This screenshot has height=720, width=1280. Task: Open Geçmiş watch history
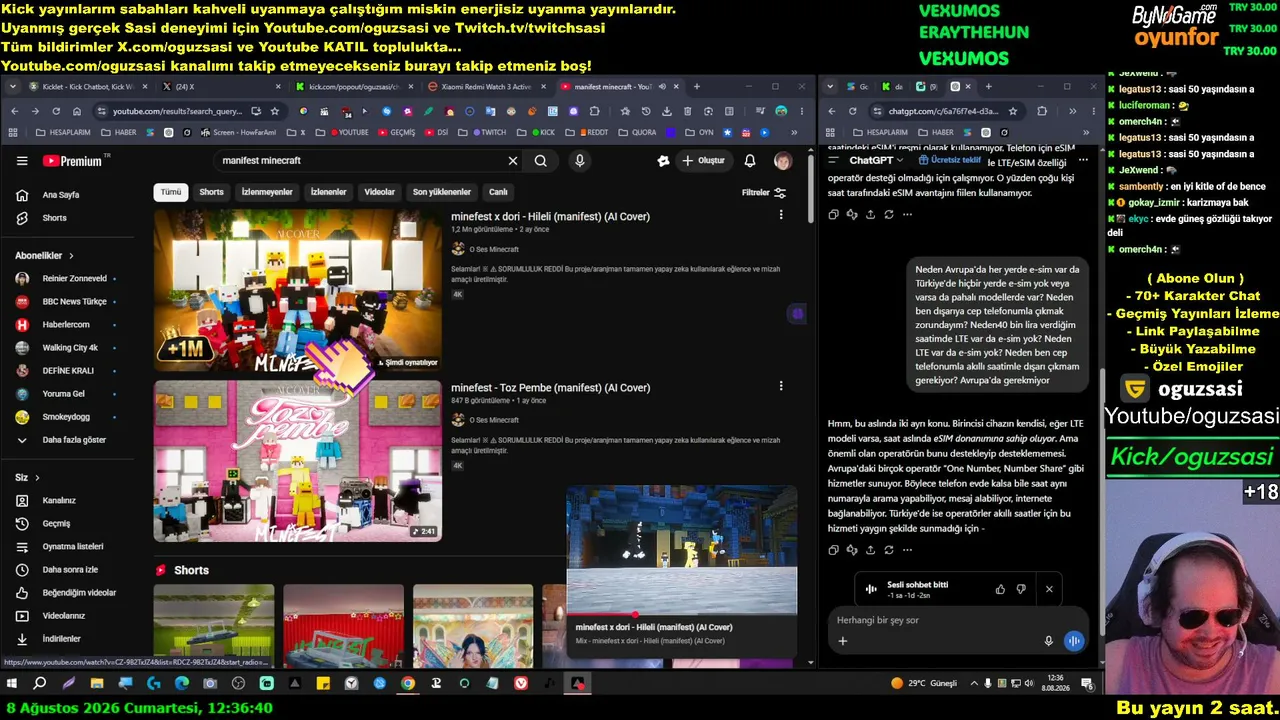click(x=56, y=524)
